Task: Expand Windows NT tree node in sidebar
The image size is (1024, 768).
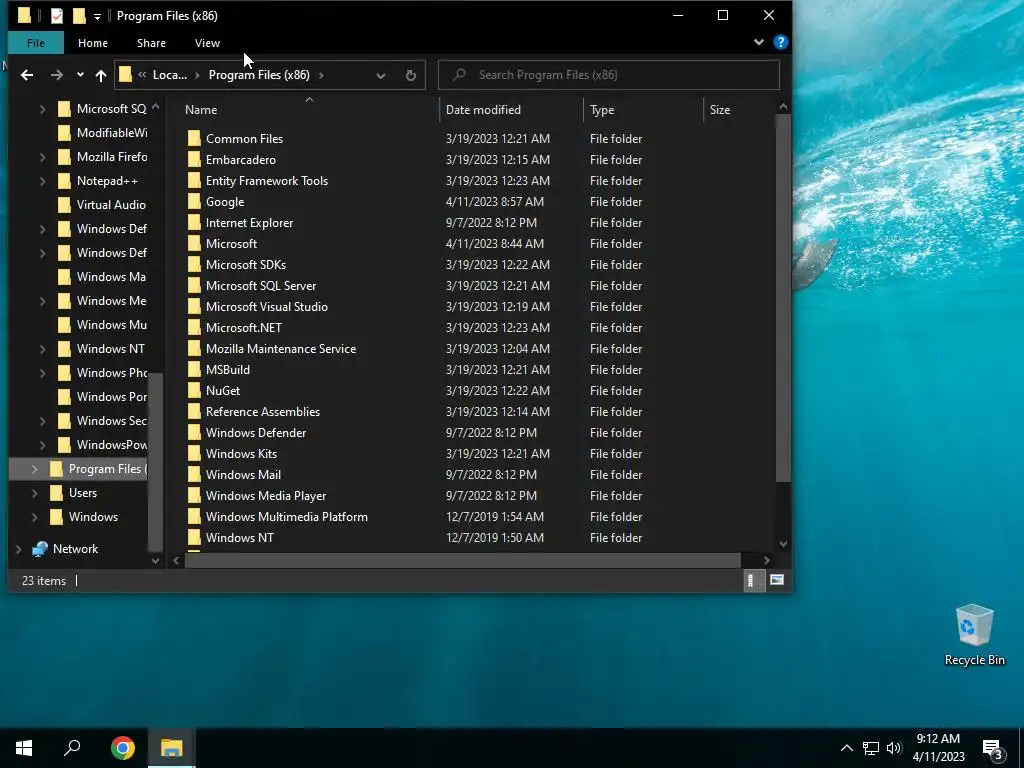Action: [42, 349]
